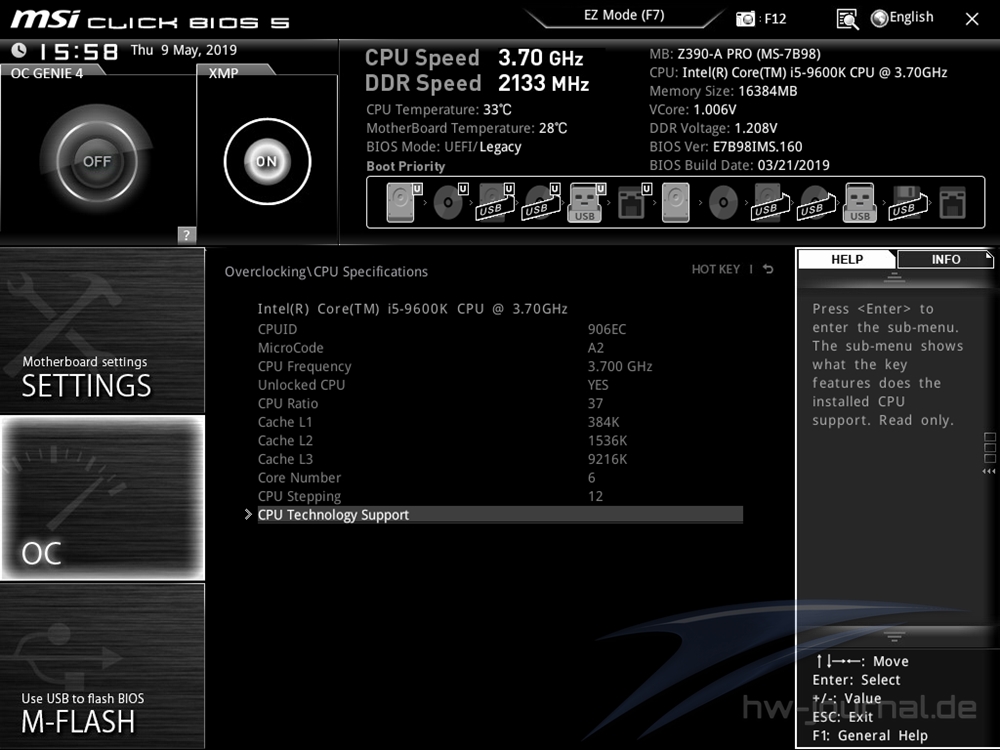This screenshot has height=750, width=1000.
Task: Click the scroll-down grip below the help text
Action: coord(894,636)
